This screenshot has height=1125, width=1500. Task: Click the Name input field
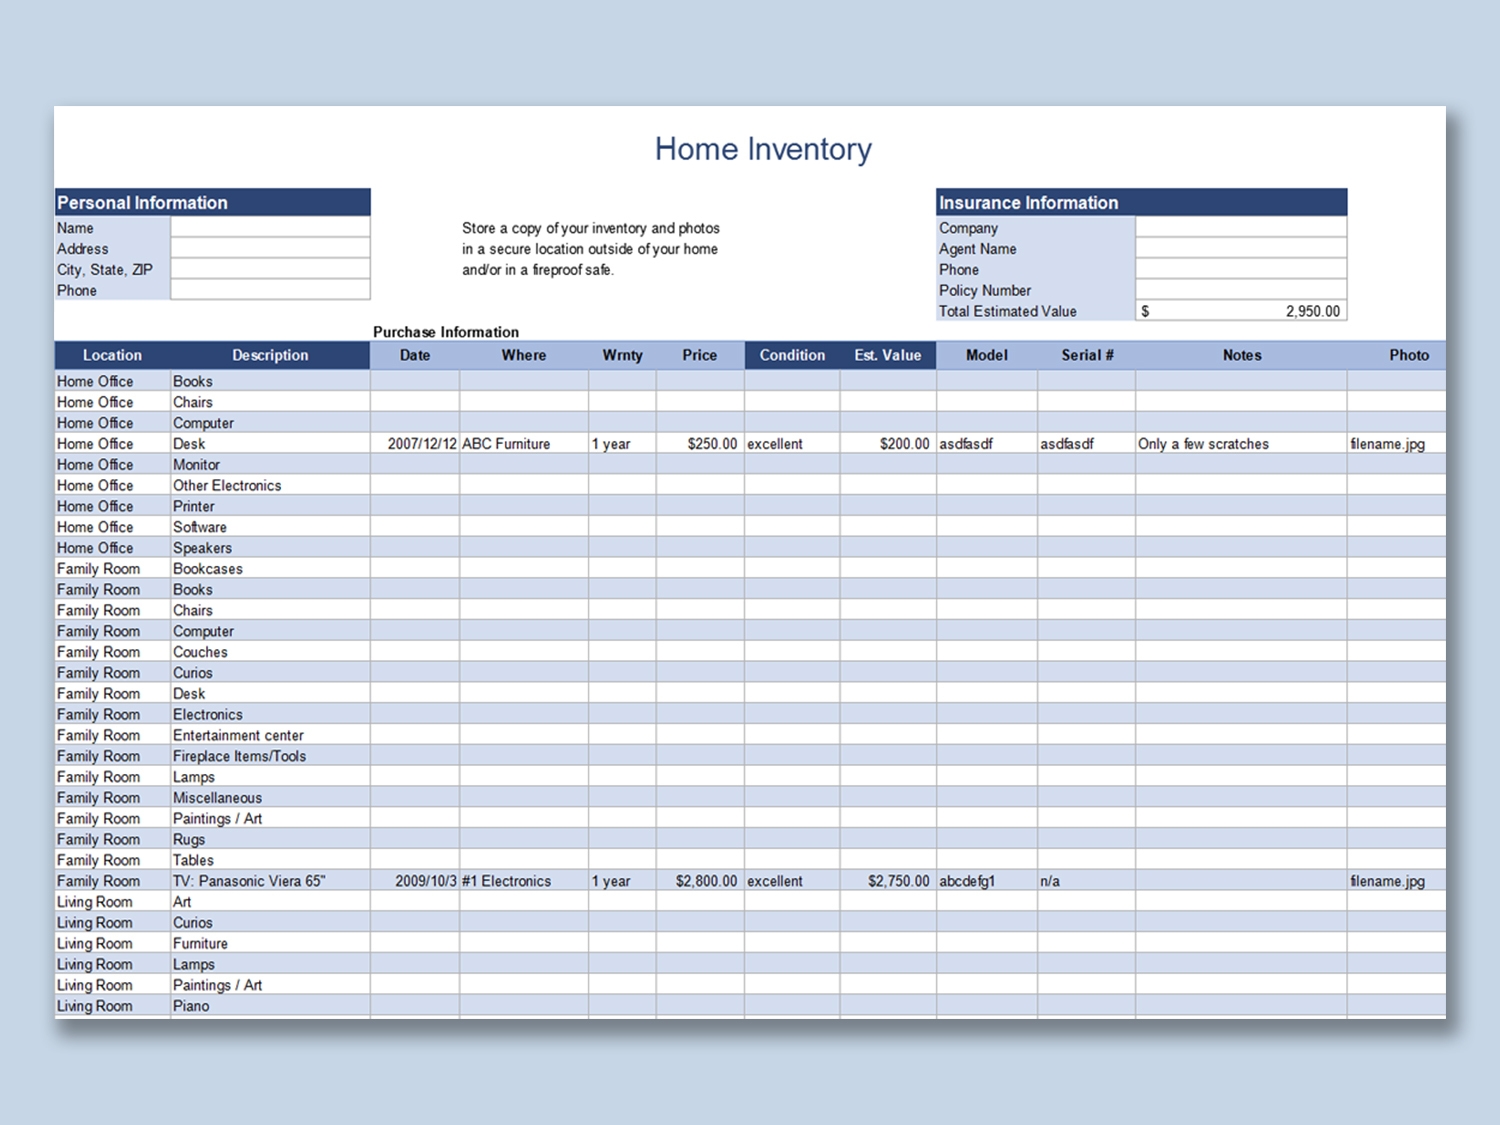pyautogui.click(x=268, y=227)
